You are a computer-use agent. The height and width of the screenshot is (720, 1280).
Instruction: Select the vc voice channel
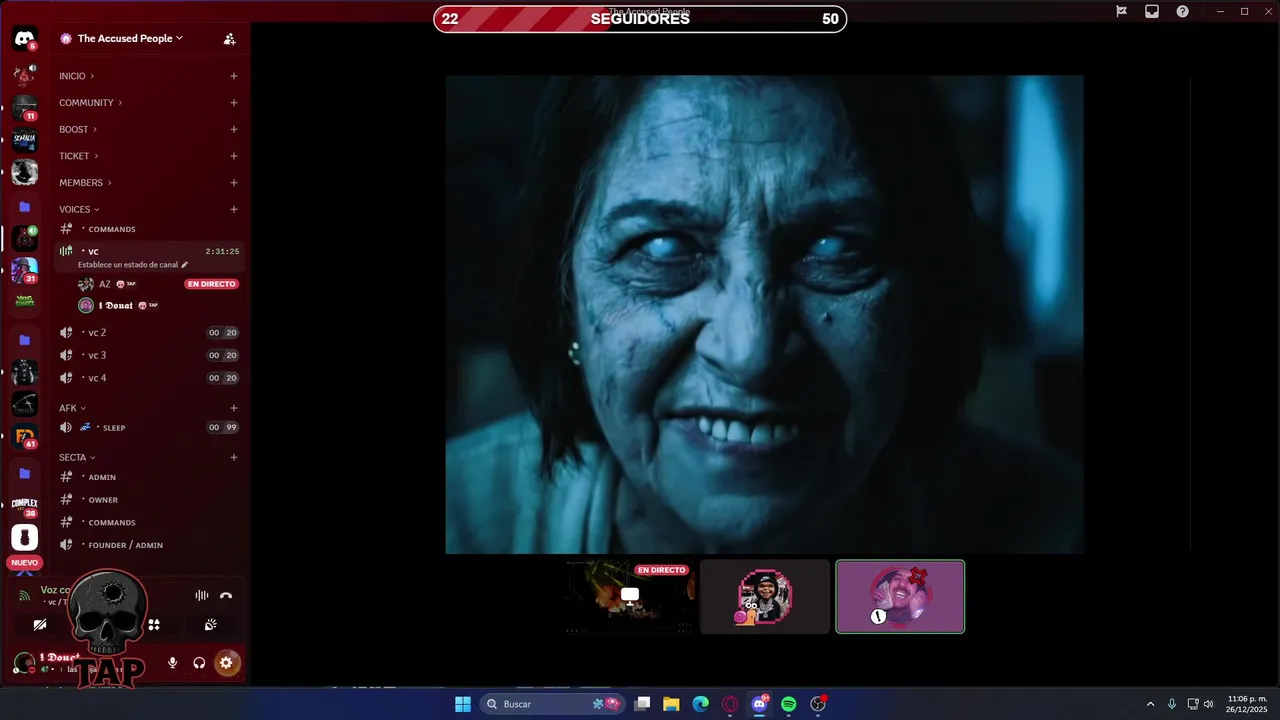149,251
